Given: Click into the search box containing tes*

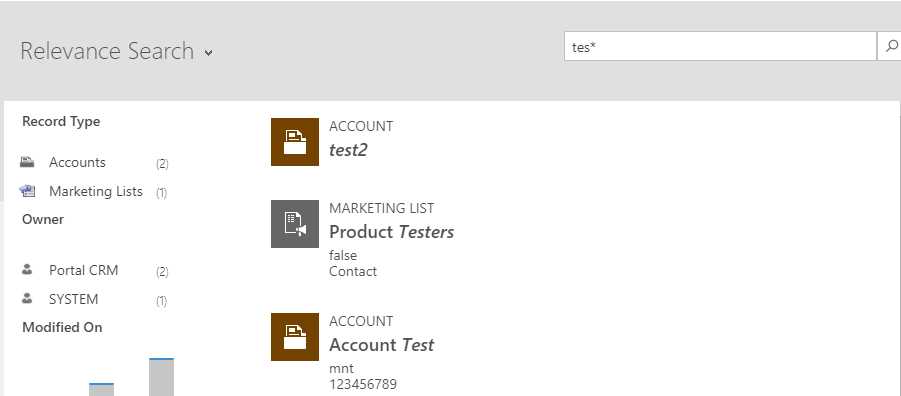Looking at the screenshot, I should (721, 47).
